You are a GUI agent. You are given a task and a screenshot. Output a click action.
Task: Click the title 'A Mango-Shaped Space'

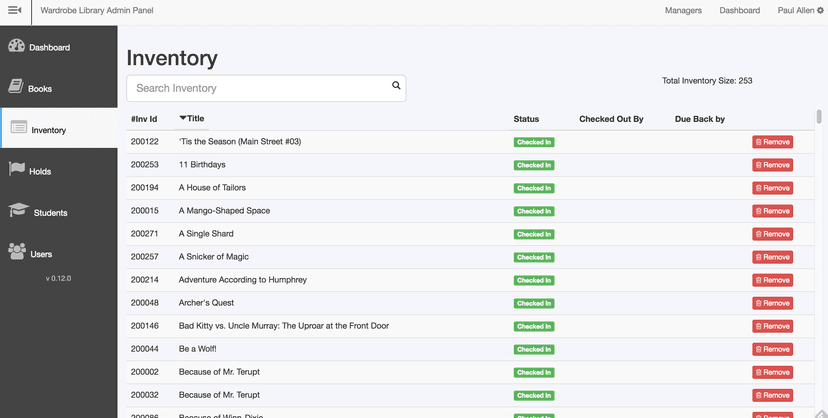pos(224,211)
